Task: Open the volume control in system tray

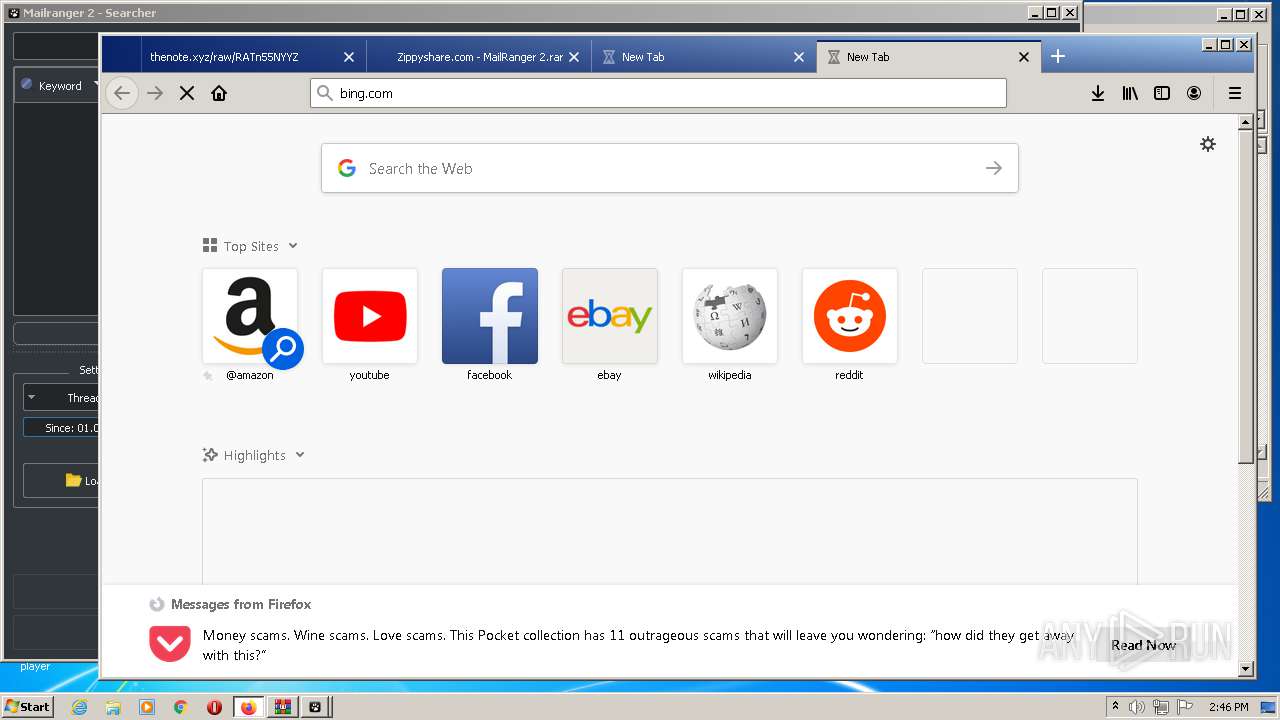Action: [x=1137, y=707]
